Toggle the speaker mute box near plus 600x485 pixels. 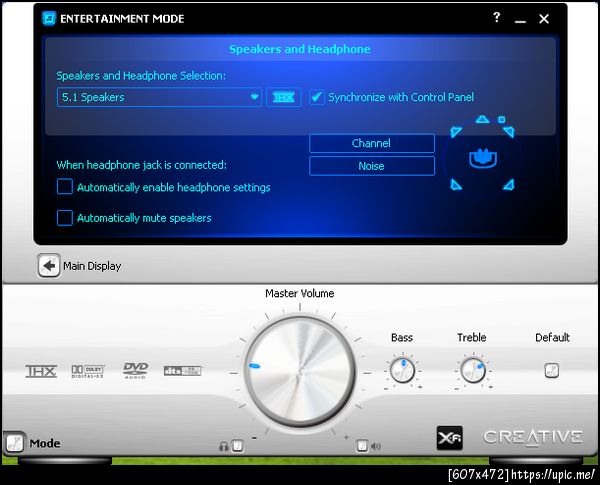click(362, 446)
